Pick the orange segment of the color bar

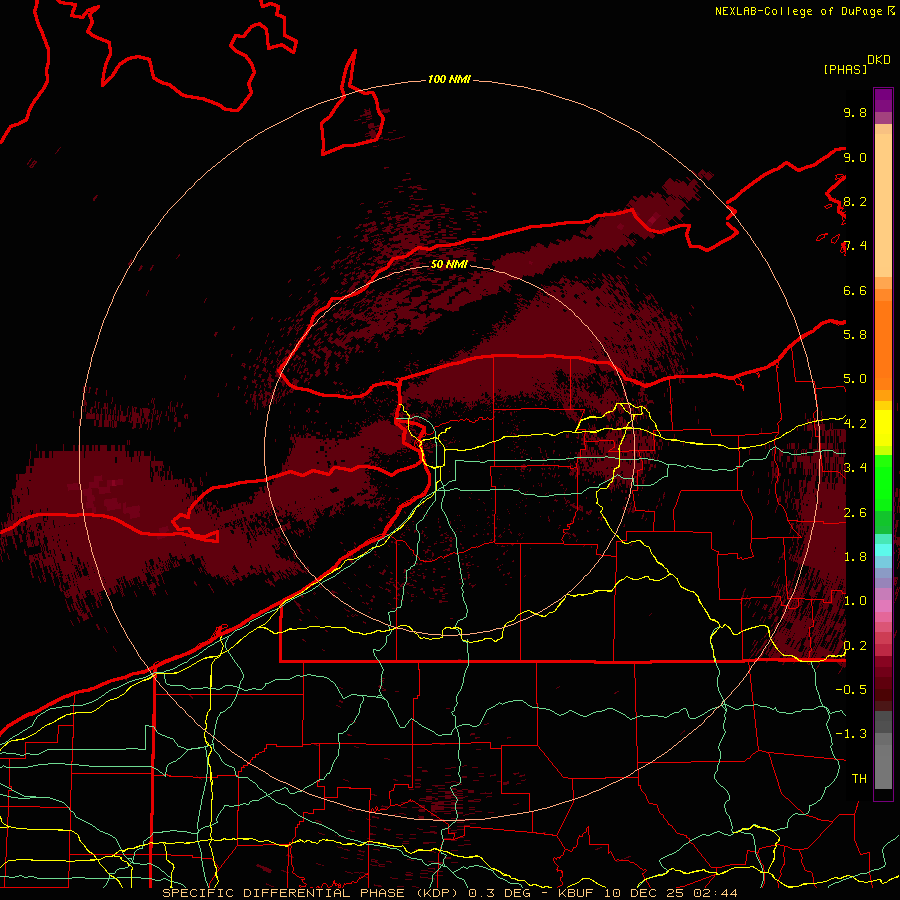pos(883,344)
